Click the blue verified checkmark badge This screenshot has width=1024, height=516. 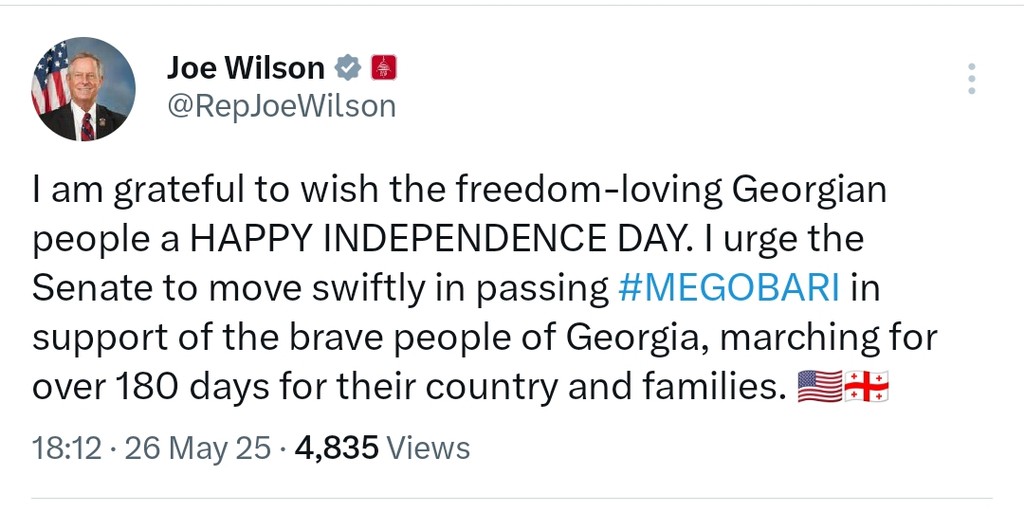348,67
